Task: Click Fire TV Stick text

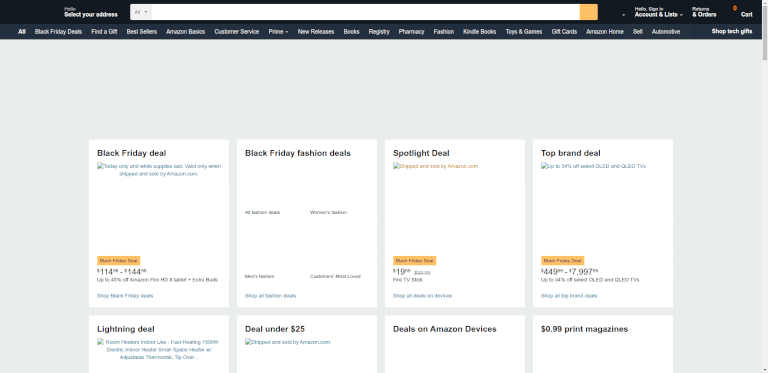Action: point(408,280)
